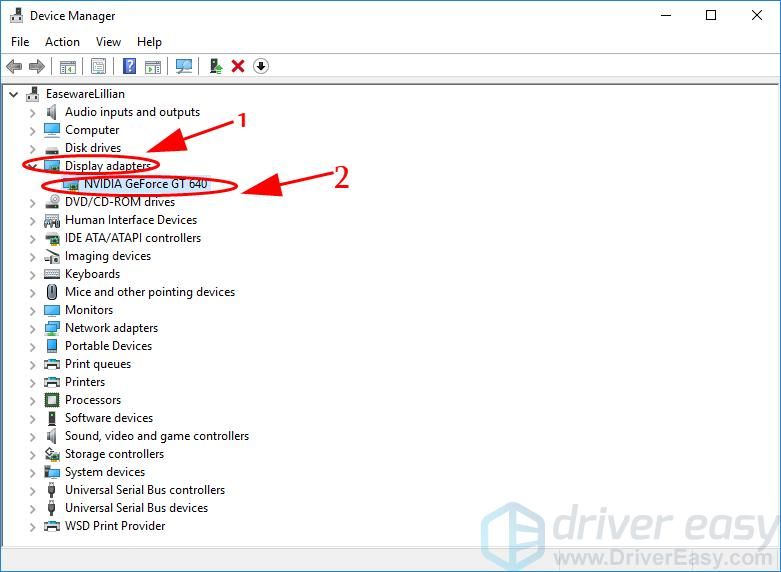The image size is (781, 572).
Task: Open the View menu
Action: tap(108, 42)
